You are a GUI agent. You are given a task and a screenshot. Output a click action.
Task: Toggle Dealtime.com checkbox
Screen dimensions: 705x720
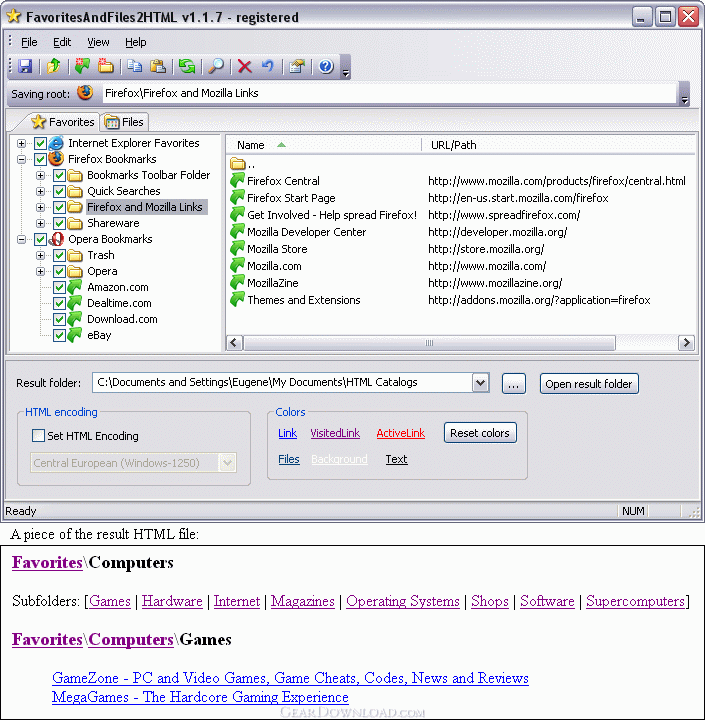point(59,303)
